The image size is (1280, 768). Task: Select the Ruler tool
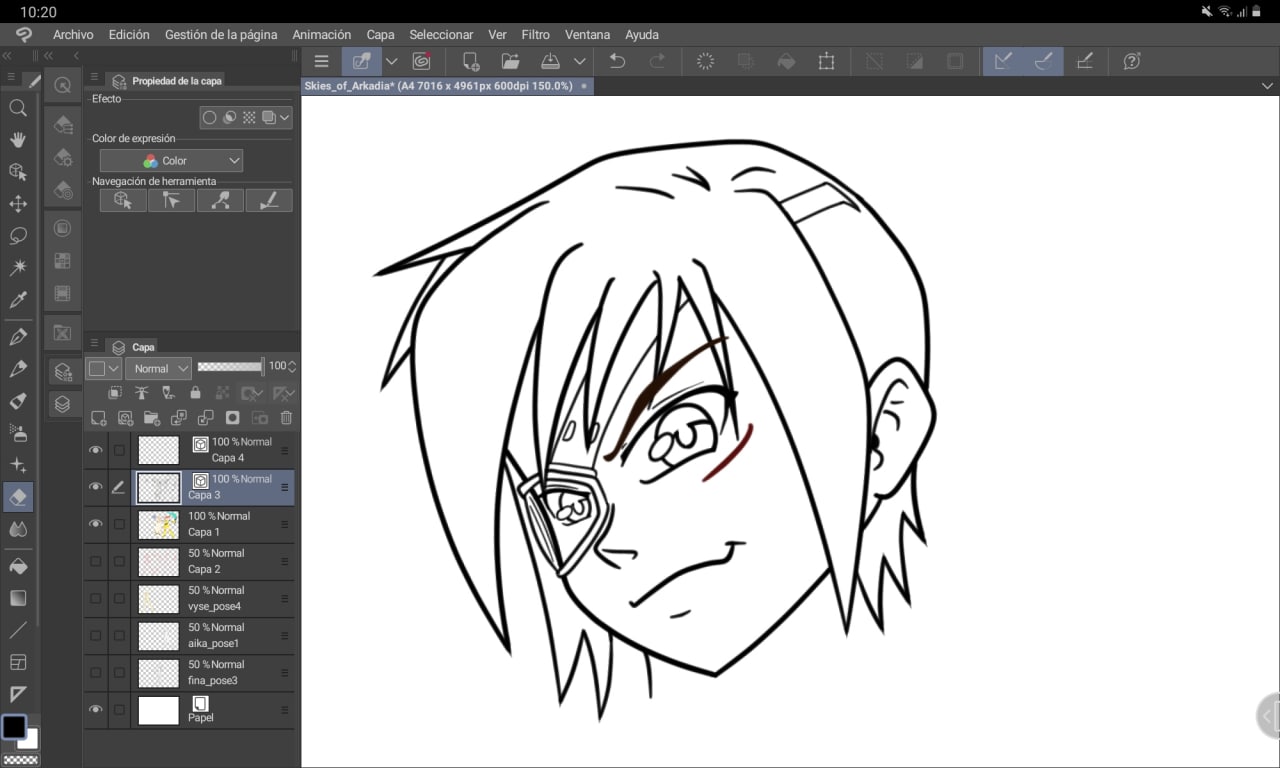(x=18, y=694)
